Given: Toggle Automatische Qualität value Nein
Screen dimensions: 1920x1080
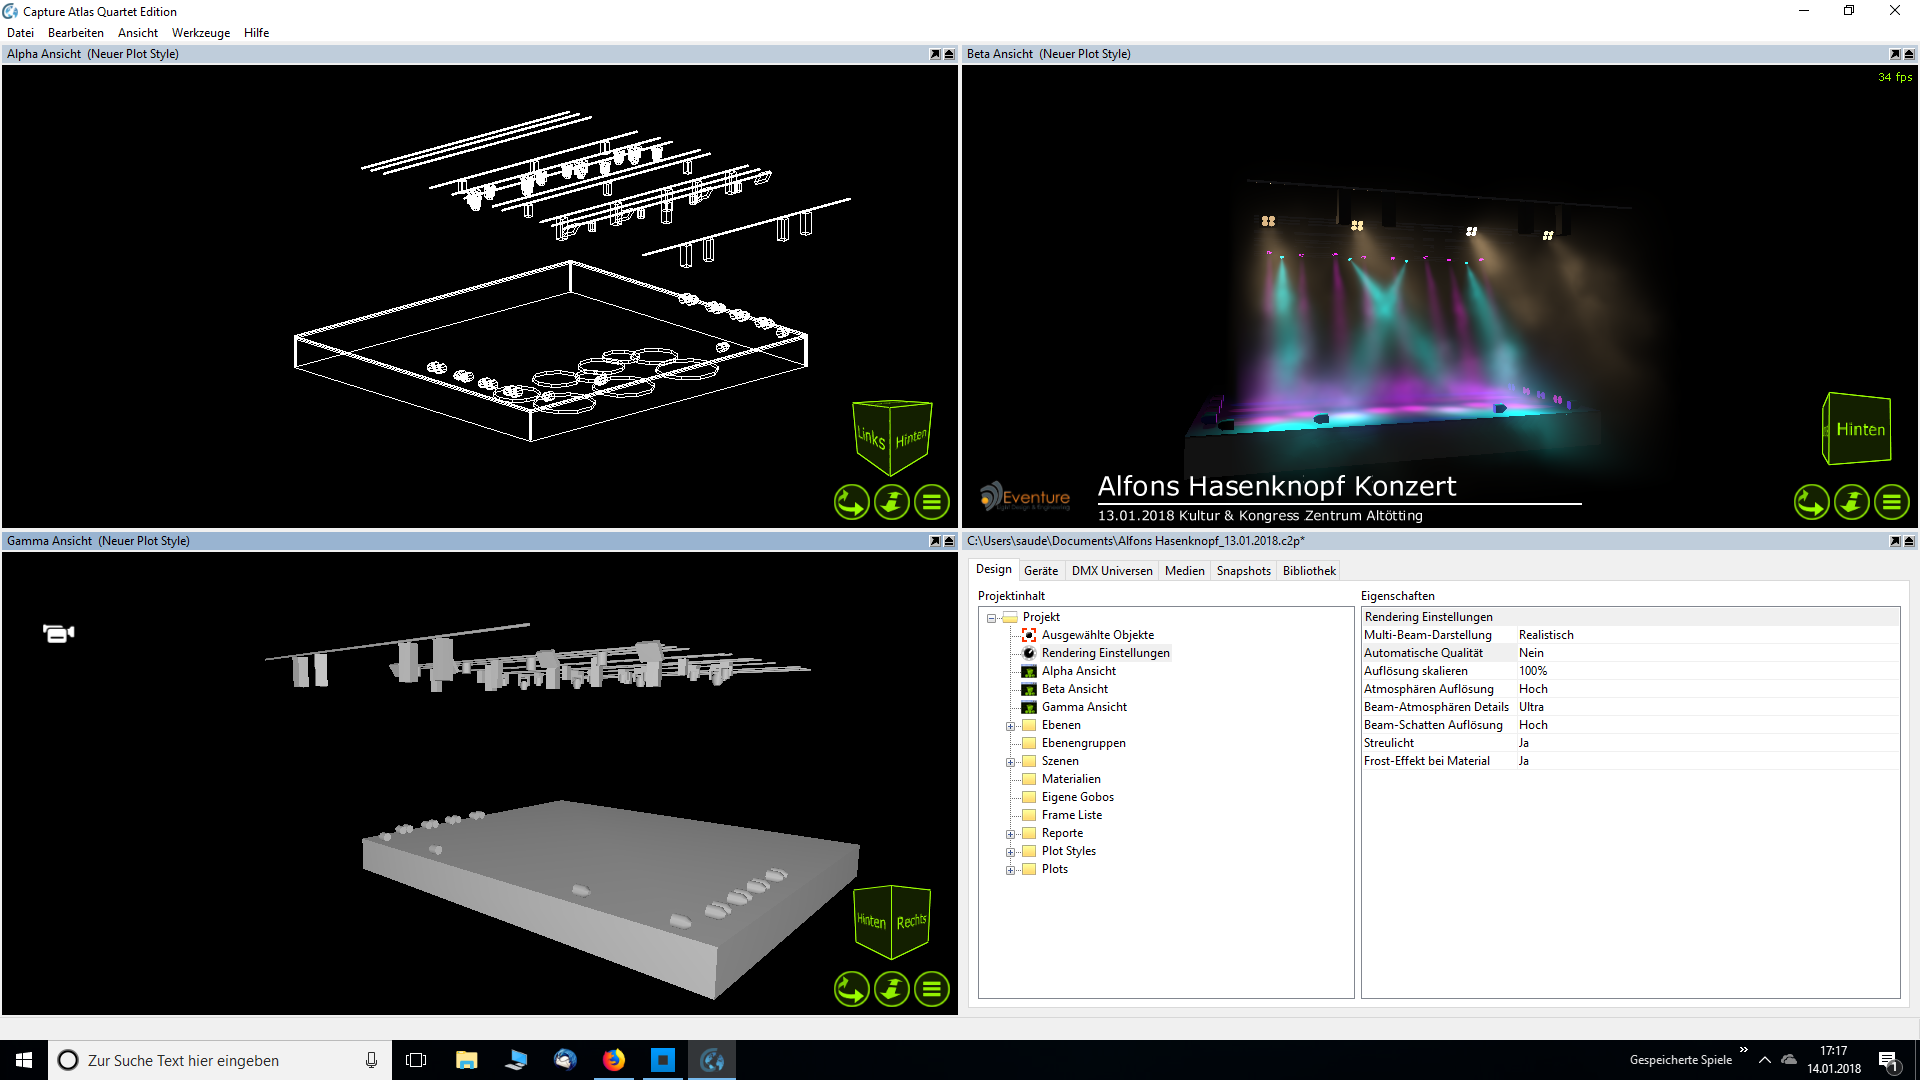Looking at the screenshot, I should tap(1531, 653).
